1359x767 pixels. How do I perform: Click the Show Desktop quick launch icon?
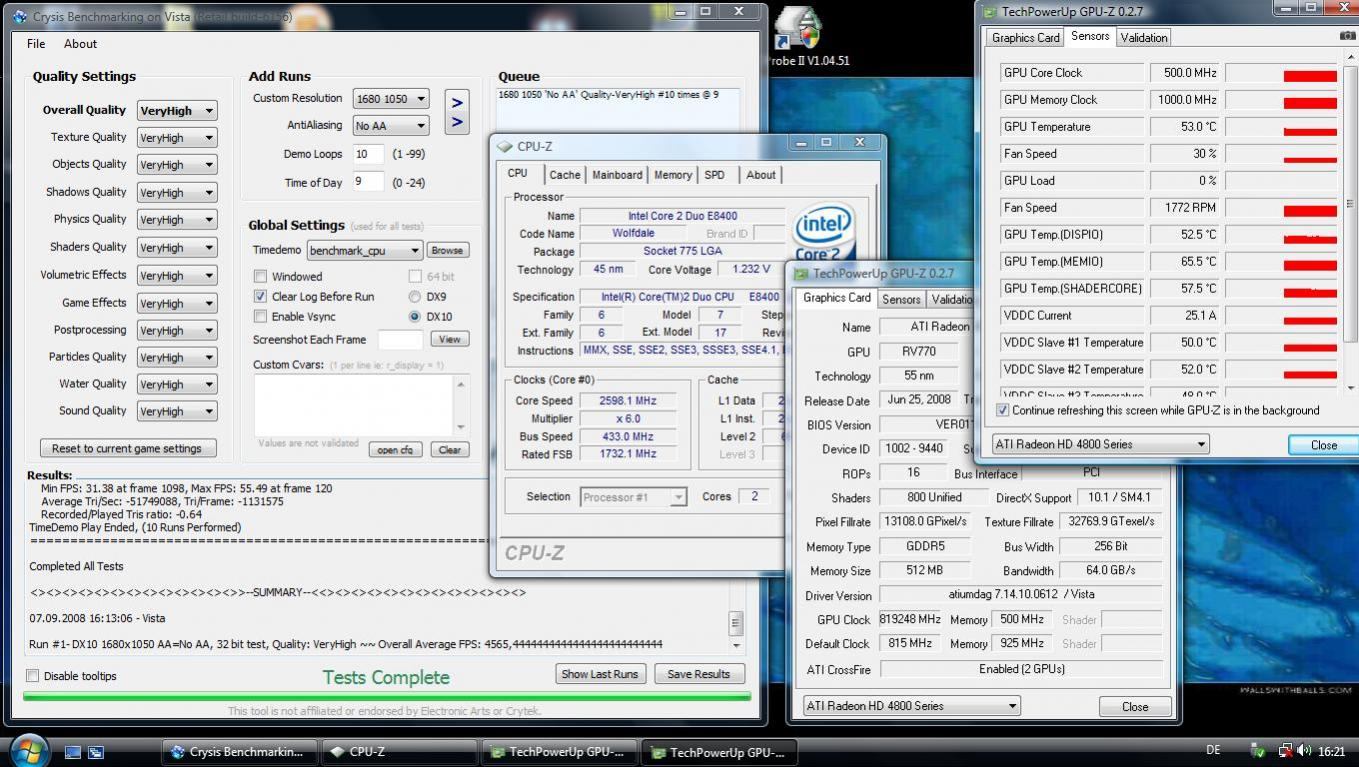(x=72, y=752)
